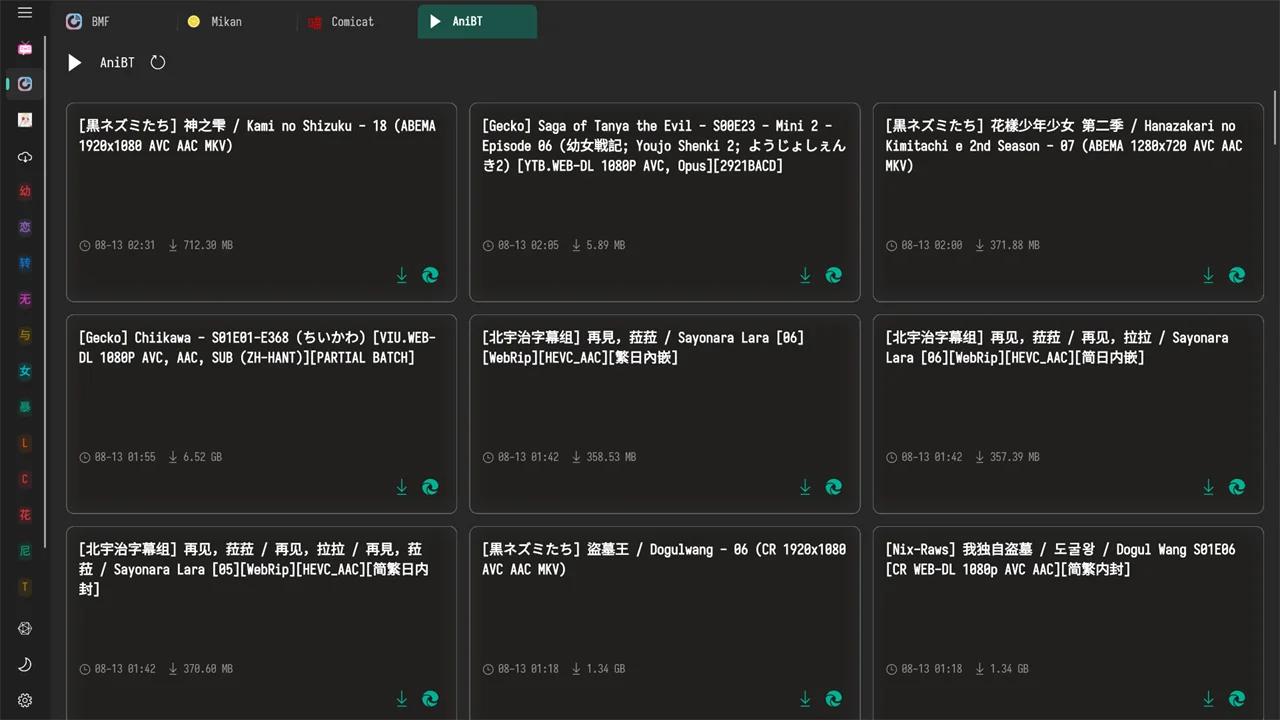Image resolution: width=1280 pixels, height=720 pixels.
Task: Select the AniBT tab
Action: (x=477, y=22)
